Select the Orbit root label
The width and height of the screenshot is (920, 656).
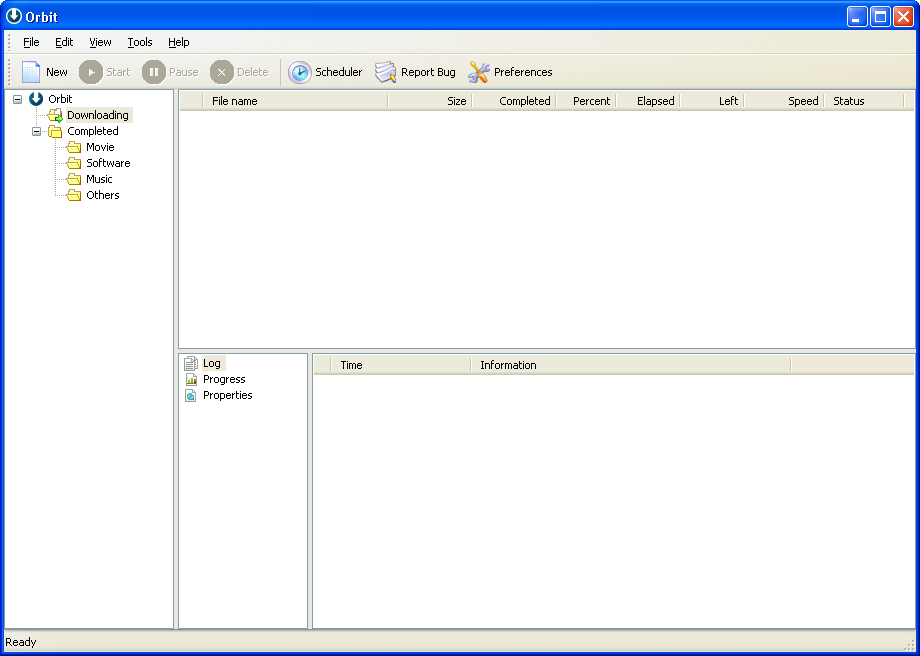[60, 99]
